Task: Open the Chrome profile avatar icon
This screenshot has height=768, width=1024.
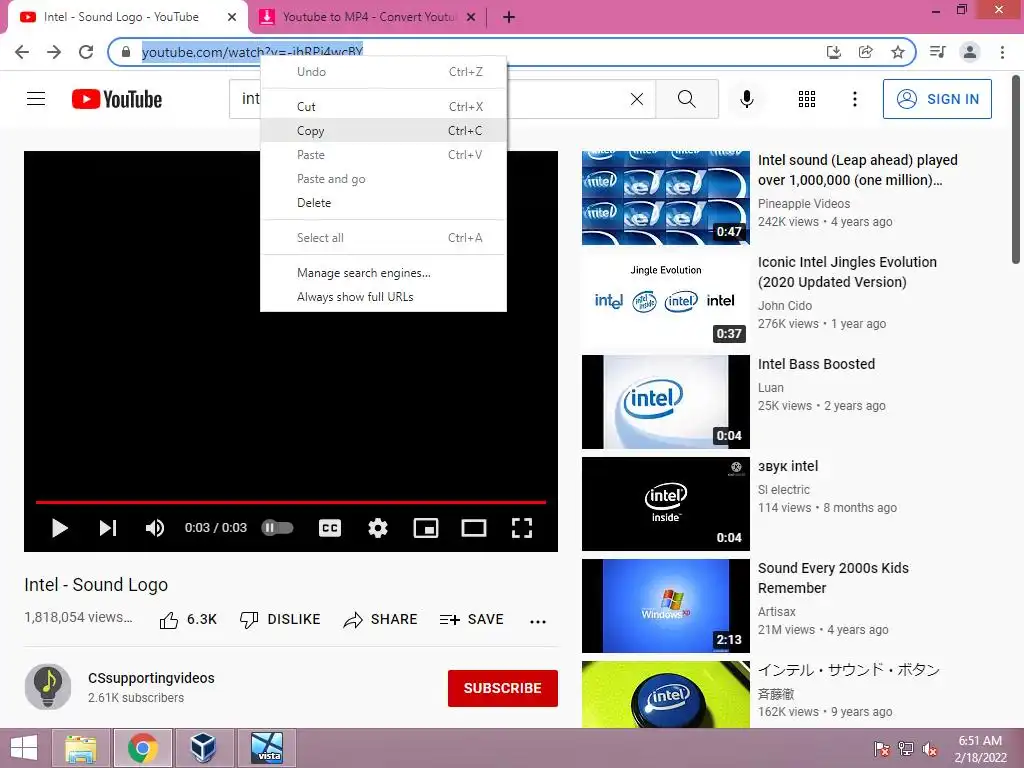Action: click(970, 52)
